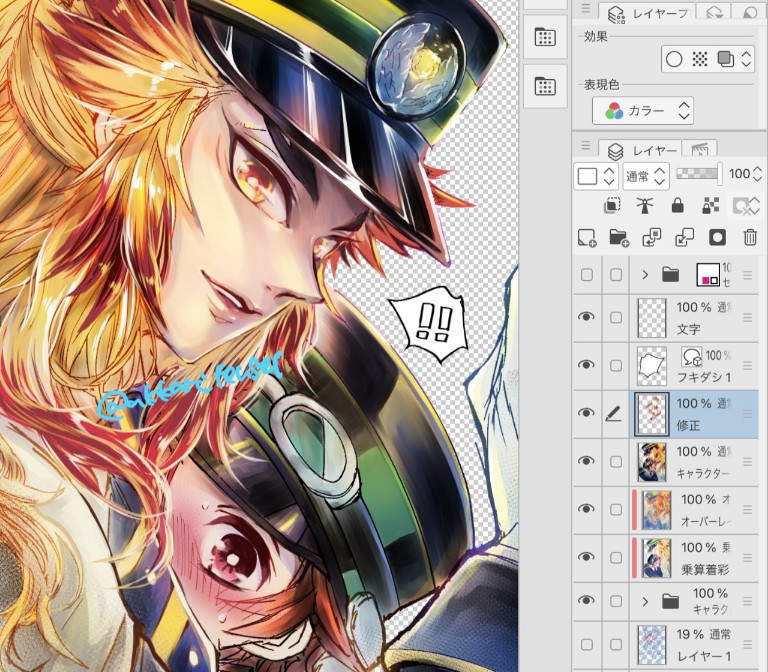Click folder icon of top hidden layer group
Viewport: 768px width, 672px height.
coord(671,275)
